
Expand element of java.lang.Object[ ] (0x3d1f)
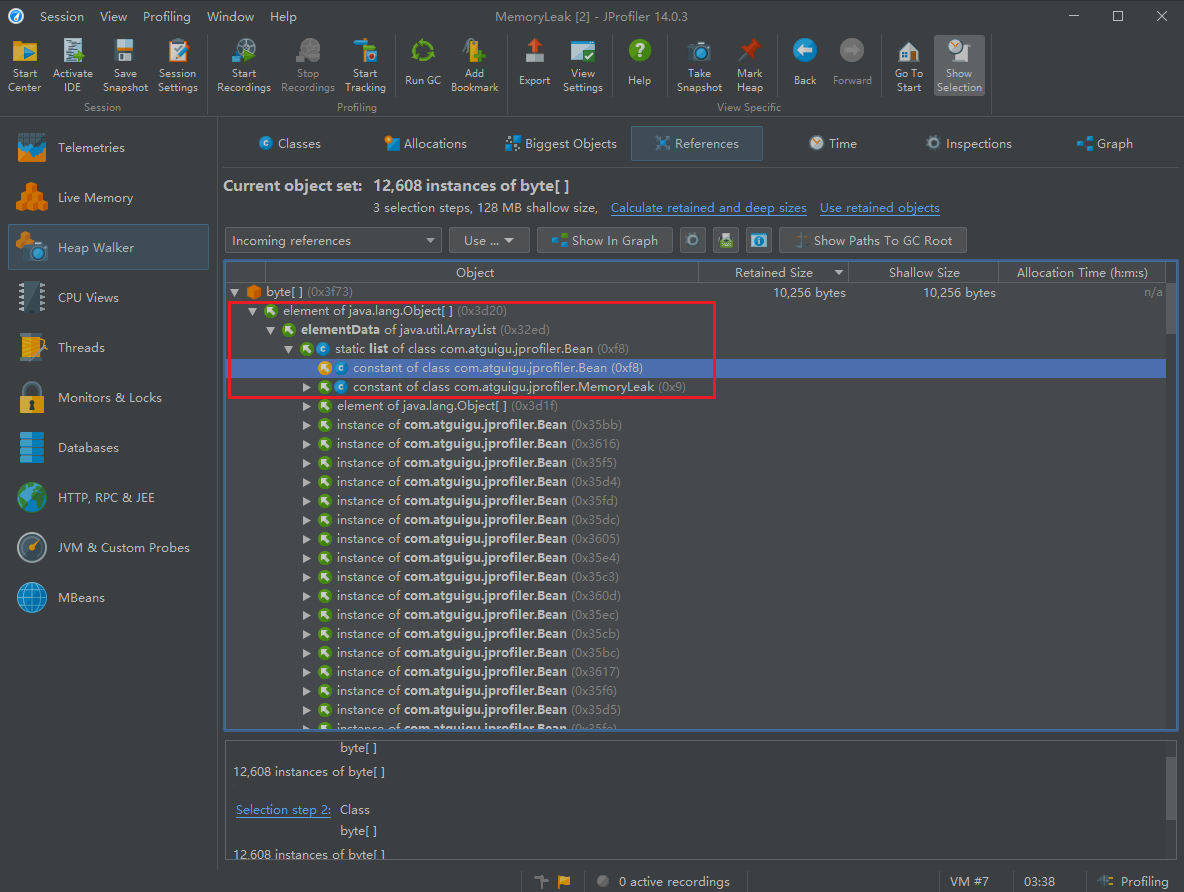pyautogui.click(x=307, y=406)
